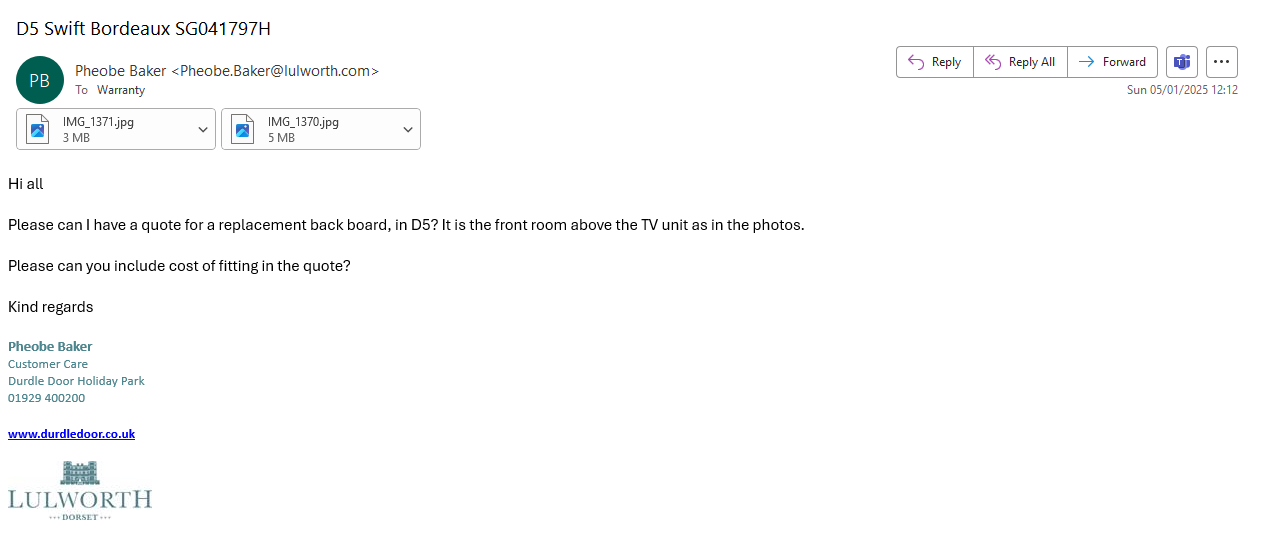
Task: Click sender name Pheobe Baker in header
Action: pos(121,71)
